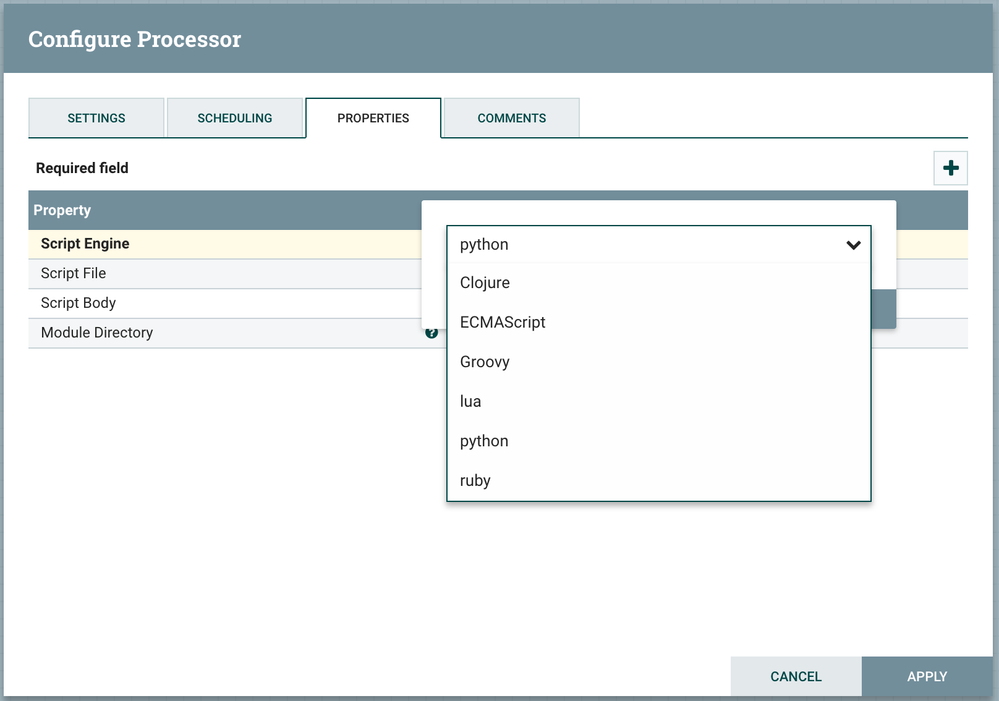Viewport: 999px width, 701px height.
Task: Click the add property plus icon
Action: click(950, 168)
